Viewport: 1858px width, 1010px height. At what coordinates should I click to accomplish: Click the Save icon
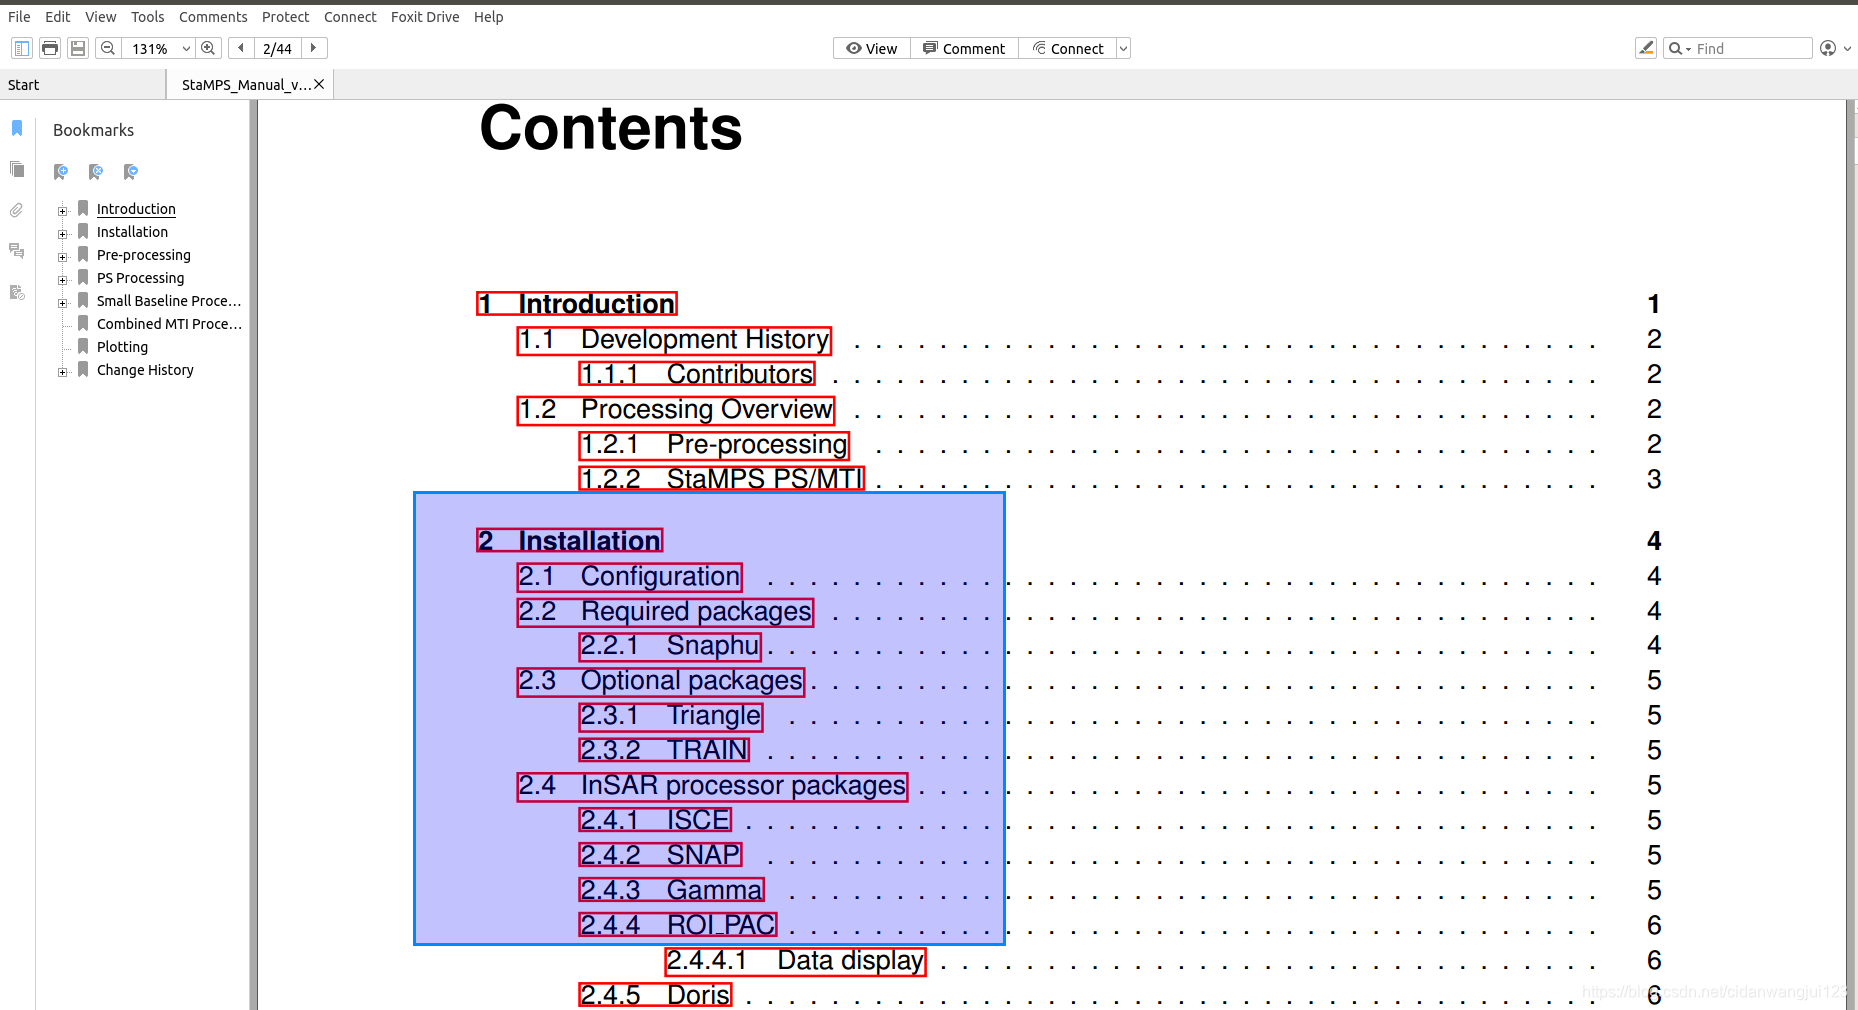[x=78, y=48]
